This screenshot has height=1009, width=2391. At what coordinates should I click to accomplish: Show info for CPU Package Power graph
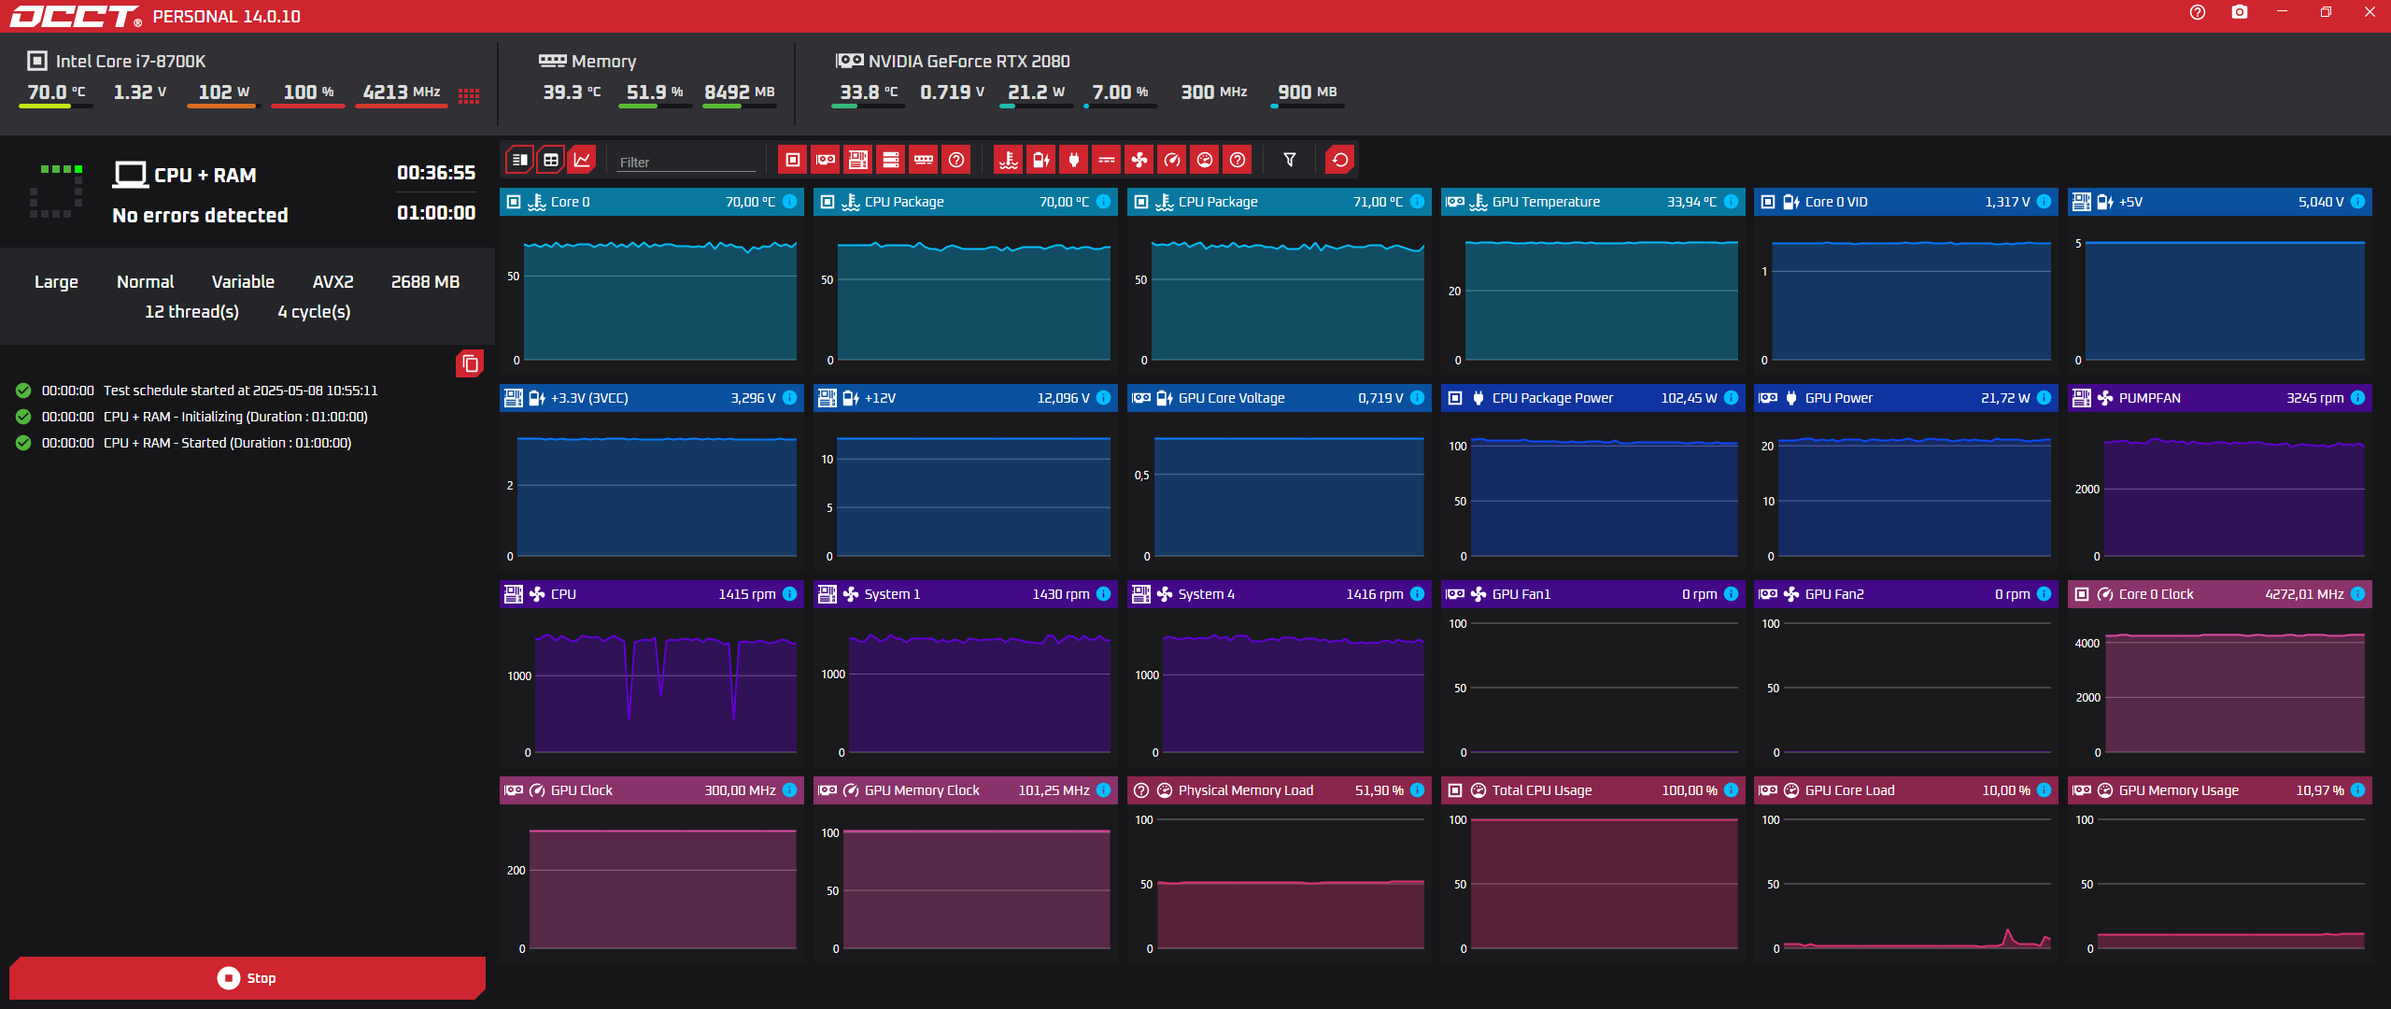pos(1731,398)
